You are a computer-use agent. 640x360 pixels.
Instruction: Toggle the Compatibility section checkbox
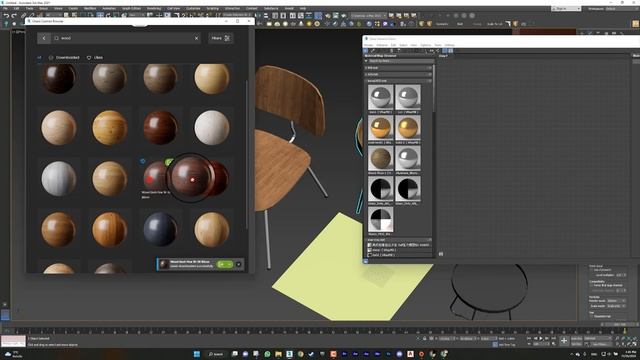[591, 285]
